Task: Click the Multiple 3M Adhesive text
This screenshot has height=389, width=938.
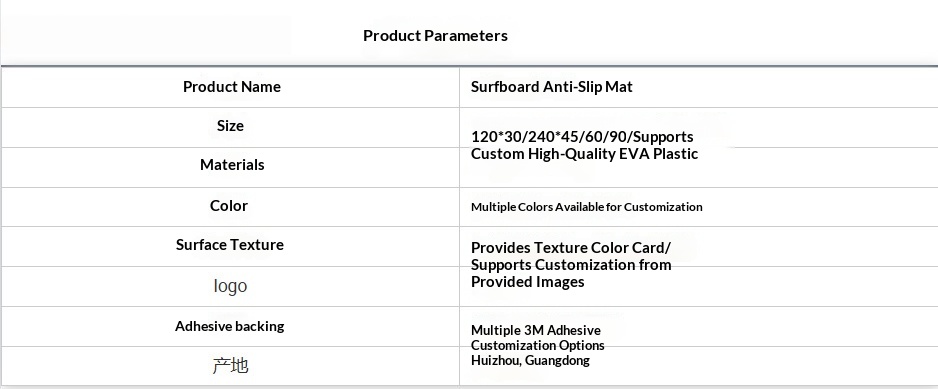Action: [535, 330]
